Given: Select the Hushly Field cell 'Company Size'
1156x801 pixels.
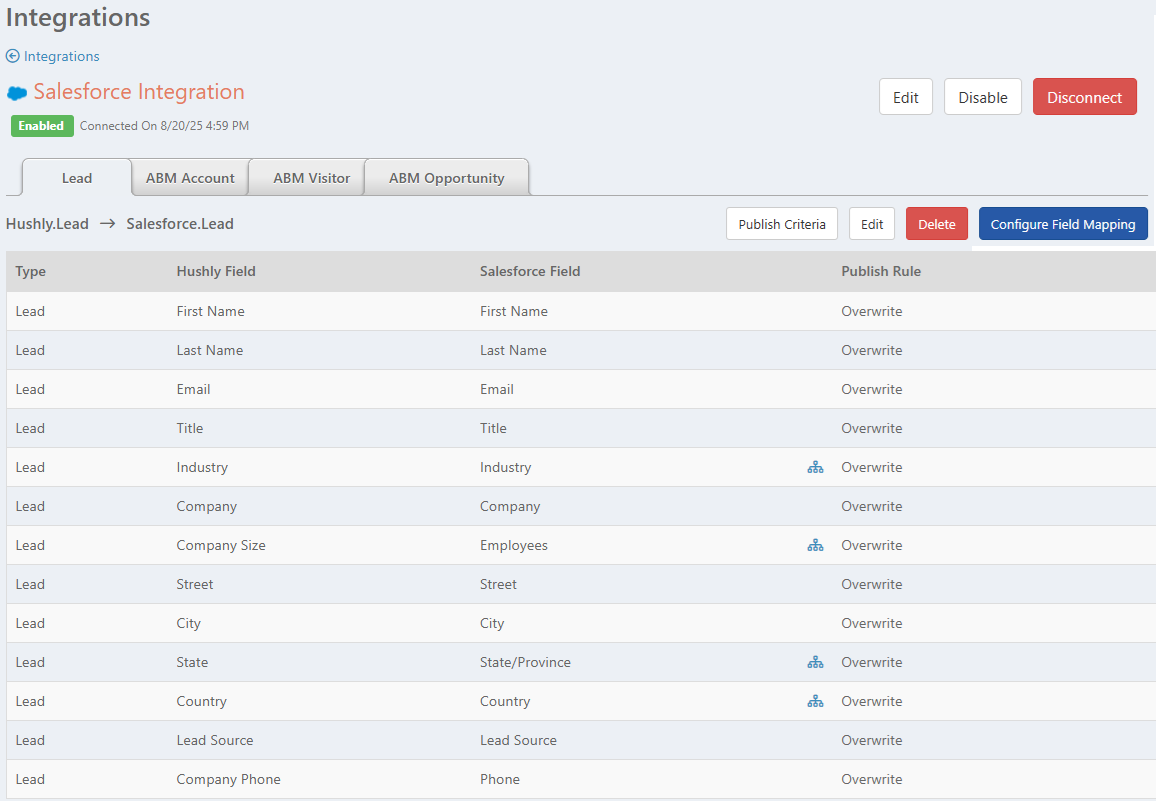Looking at the screenshot, I should (x=220, y=546).
